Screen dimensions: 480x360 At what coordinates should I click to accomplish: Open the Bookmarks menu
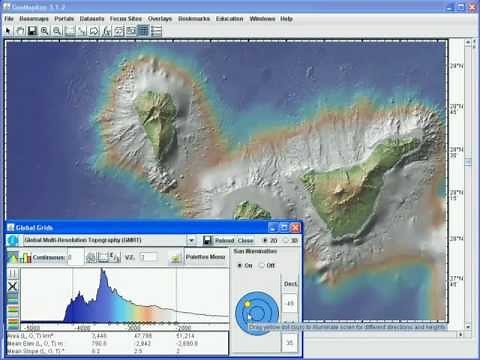coord(194,19)
